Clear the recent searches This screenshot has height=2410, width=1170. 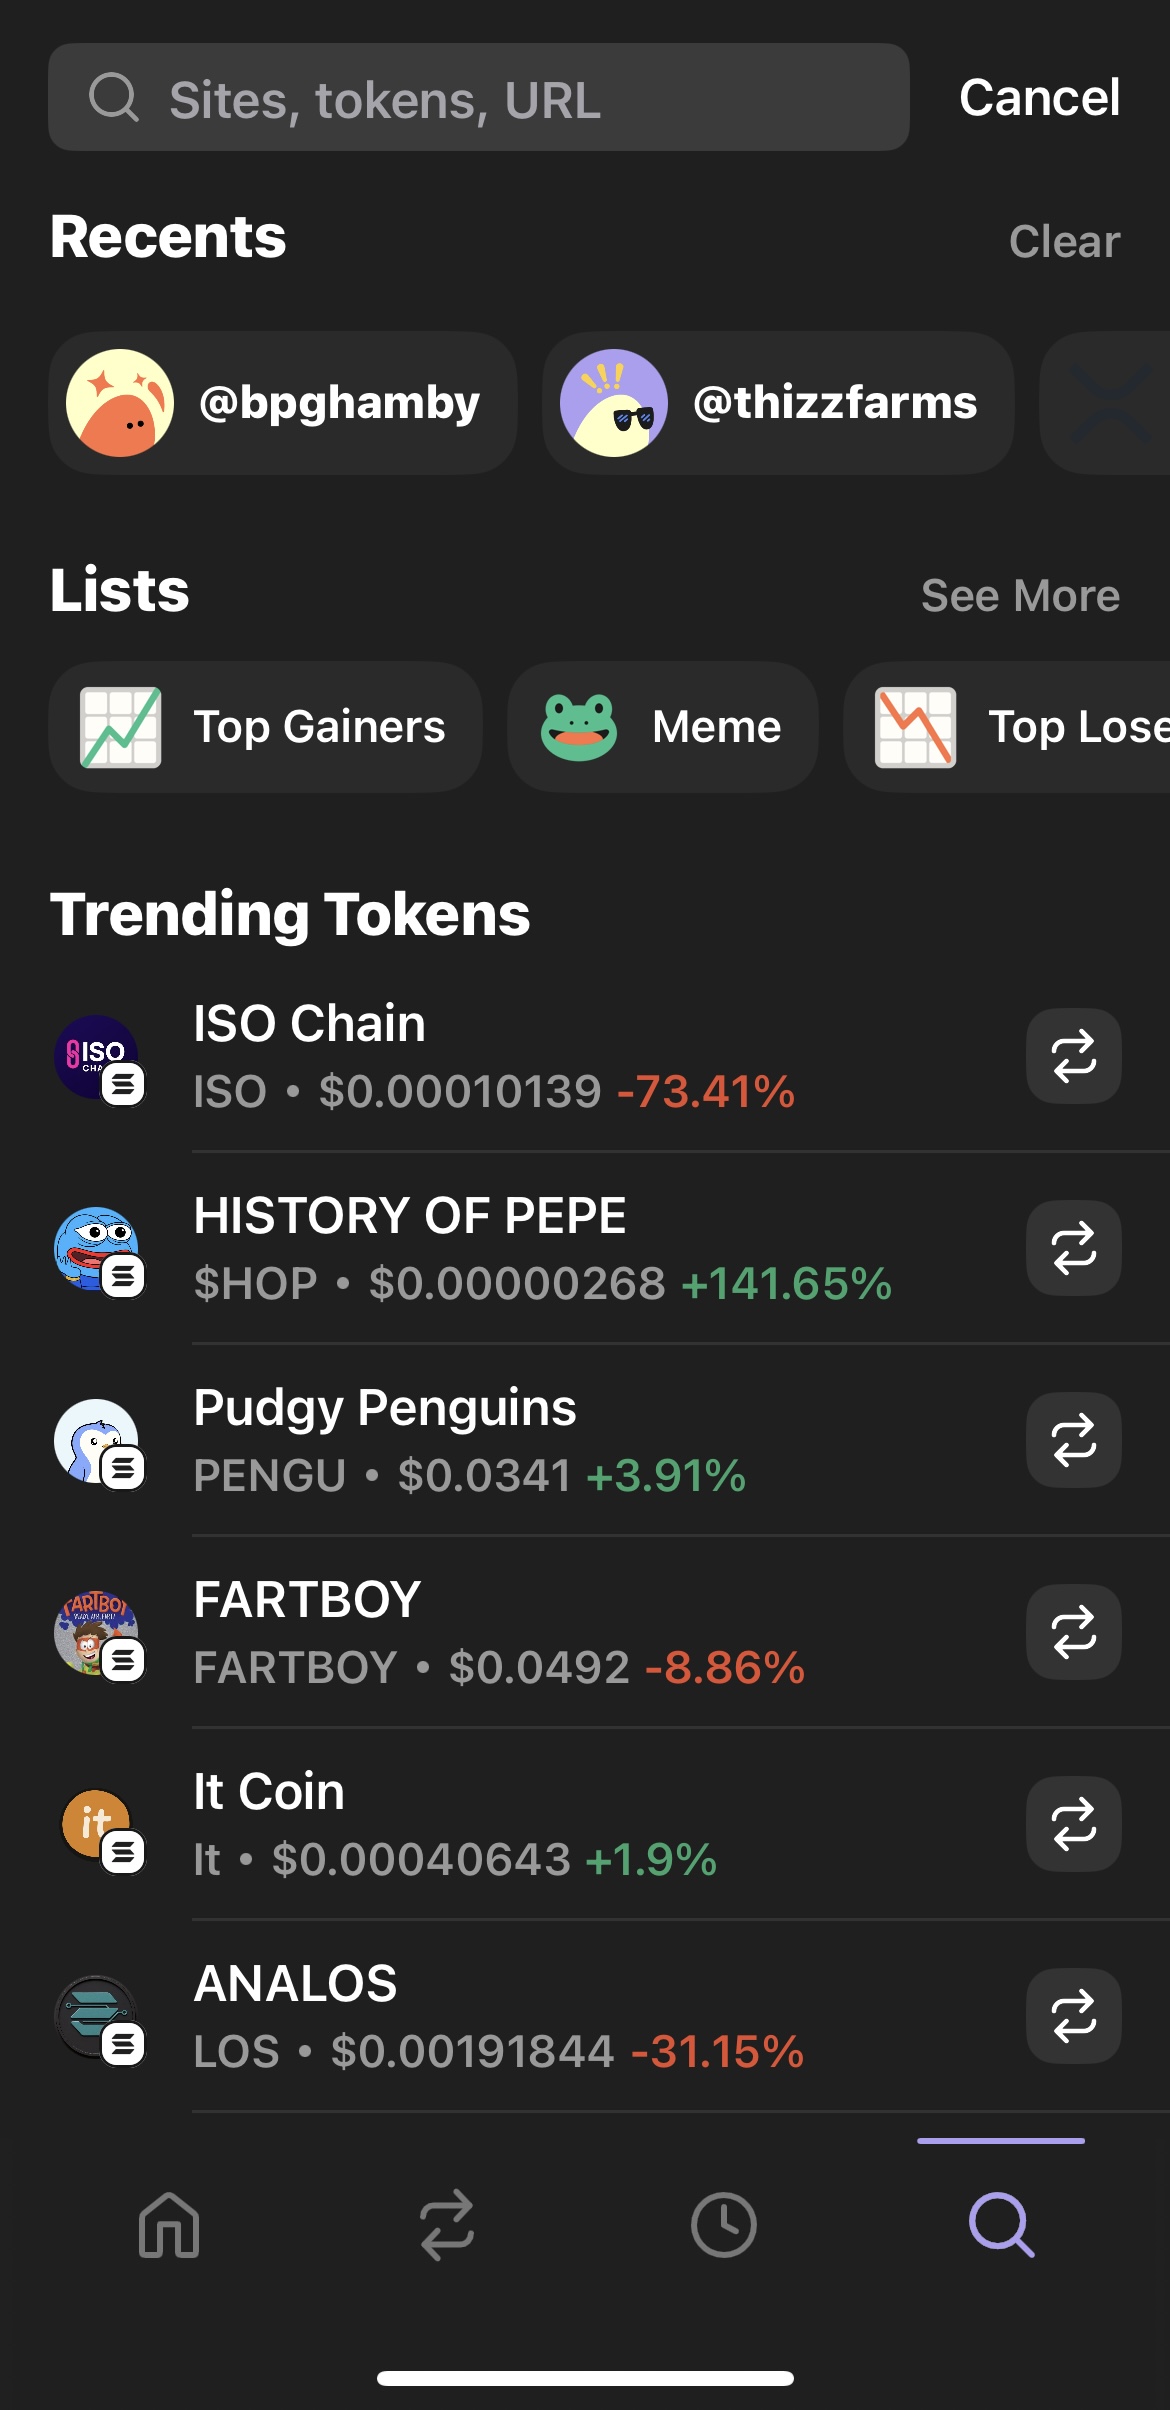1064,242
